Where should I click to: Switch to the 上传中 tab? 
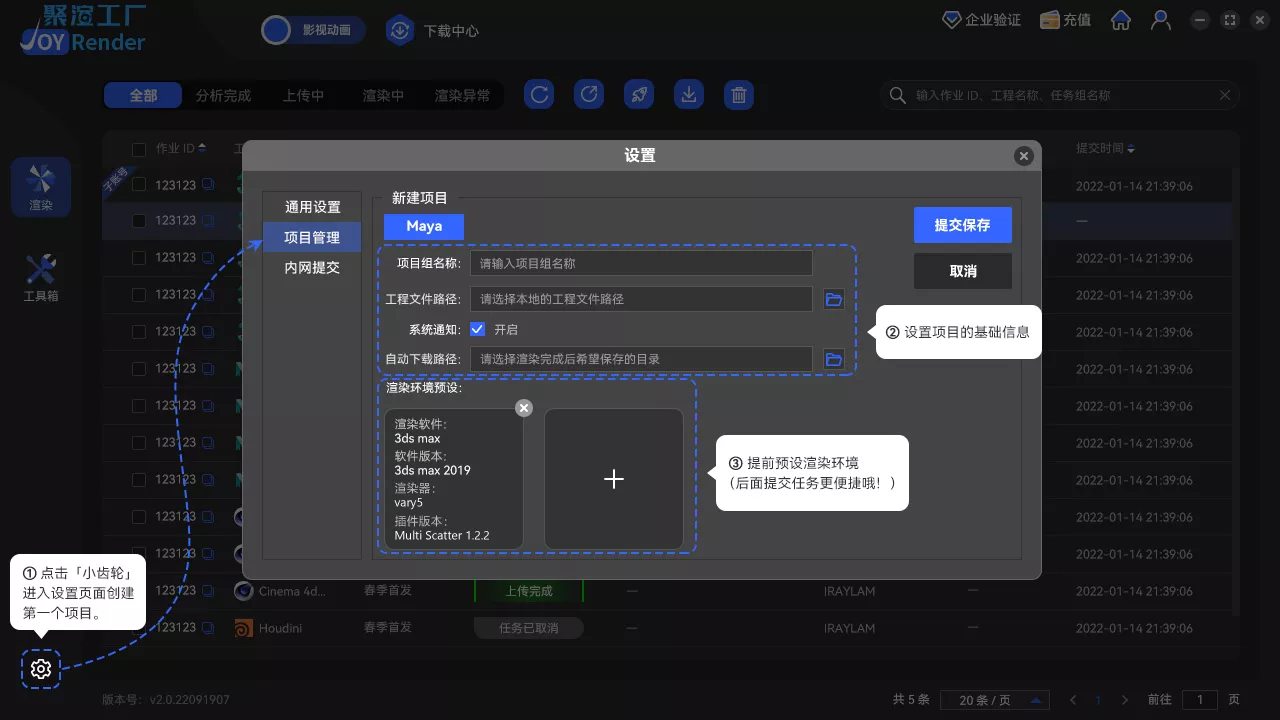303,95
